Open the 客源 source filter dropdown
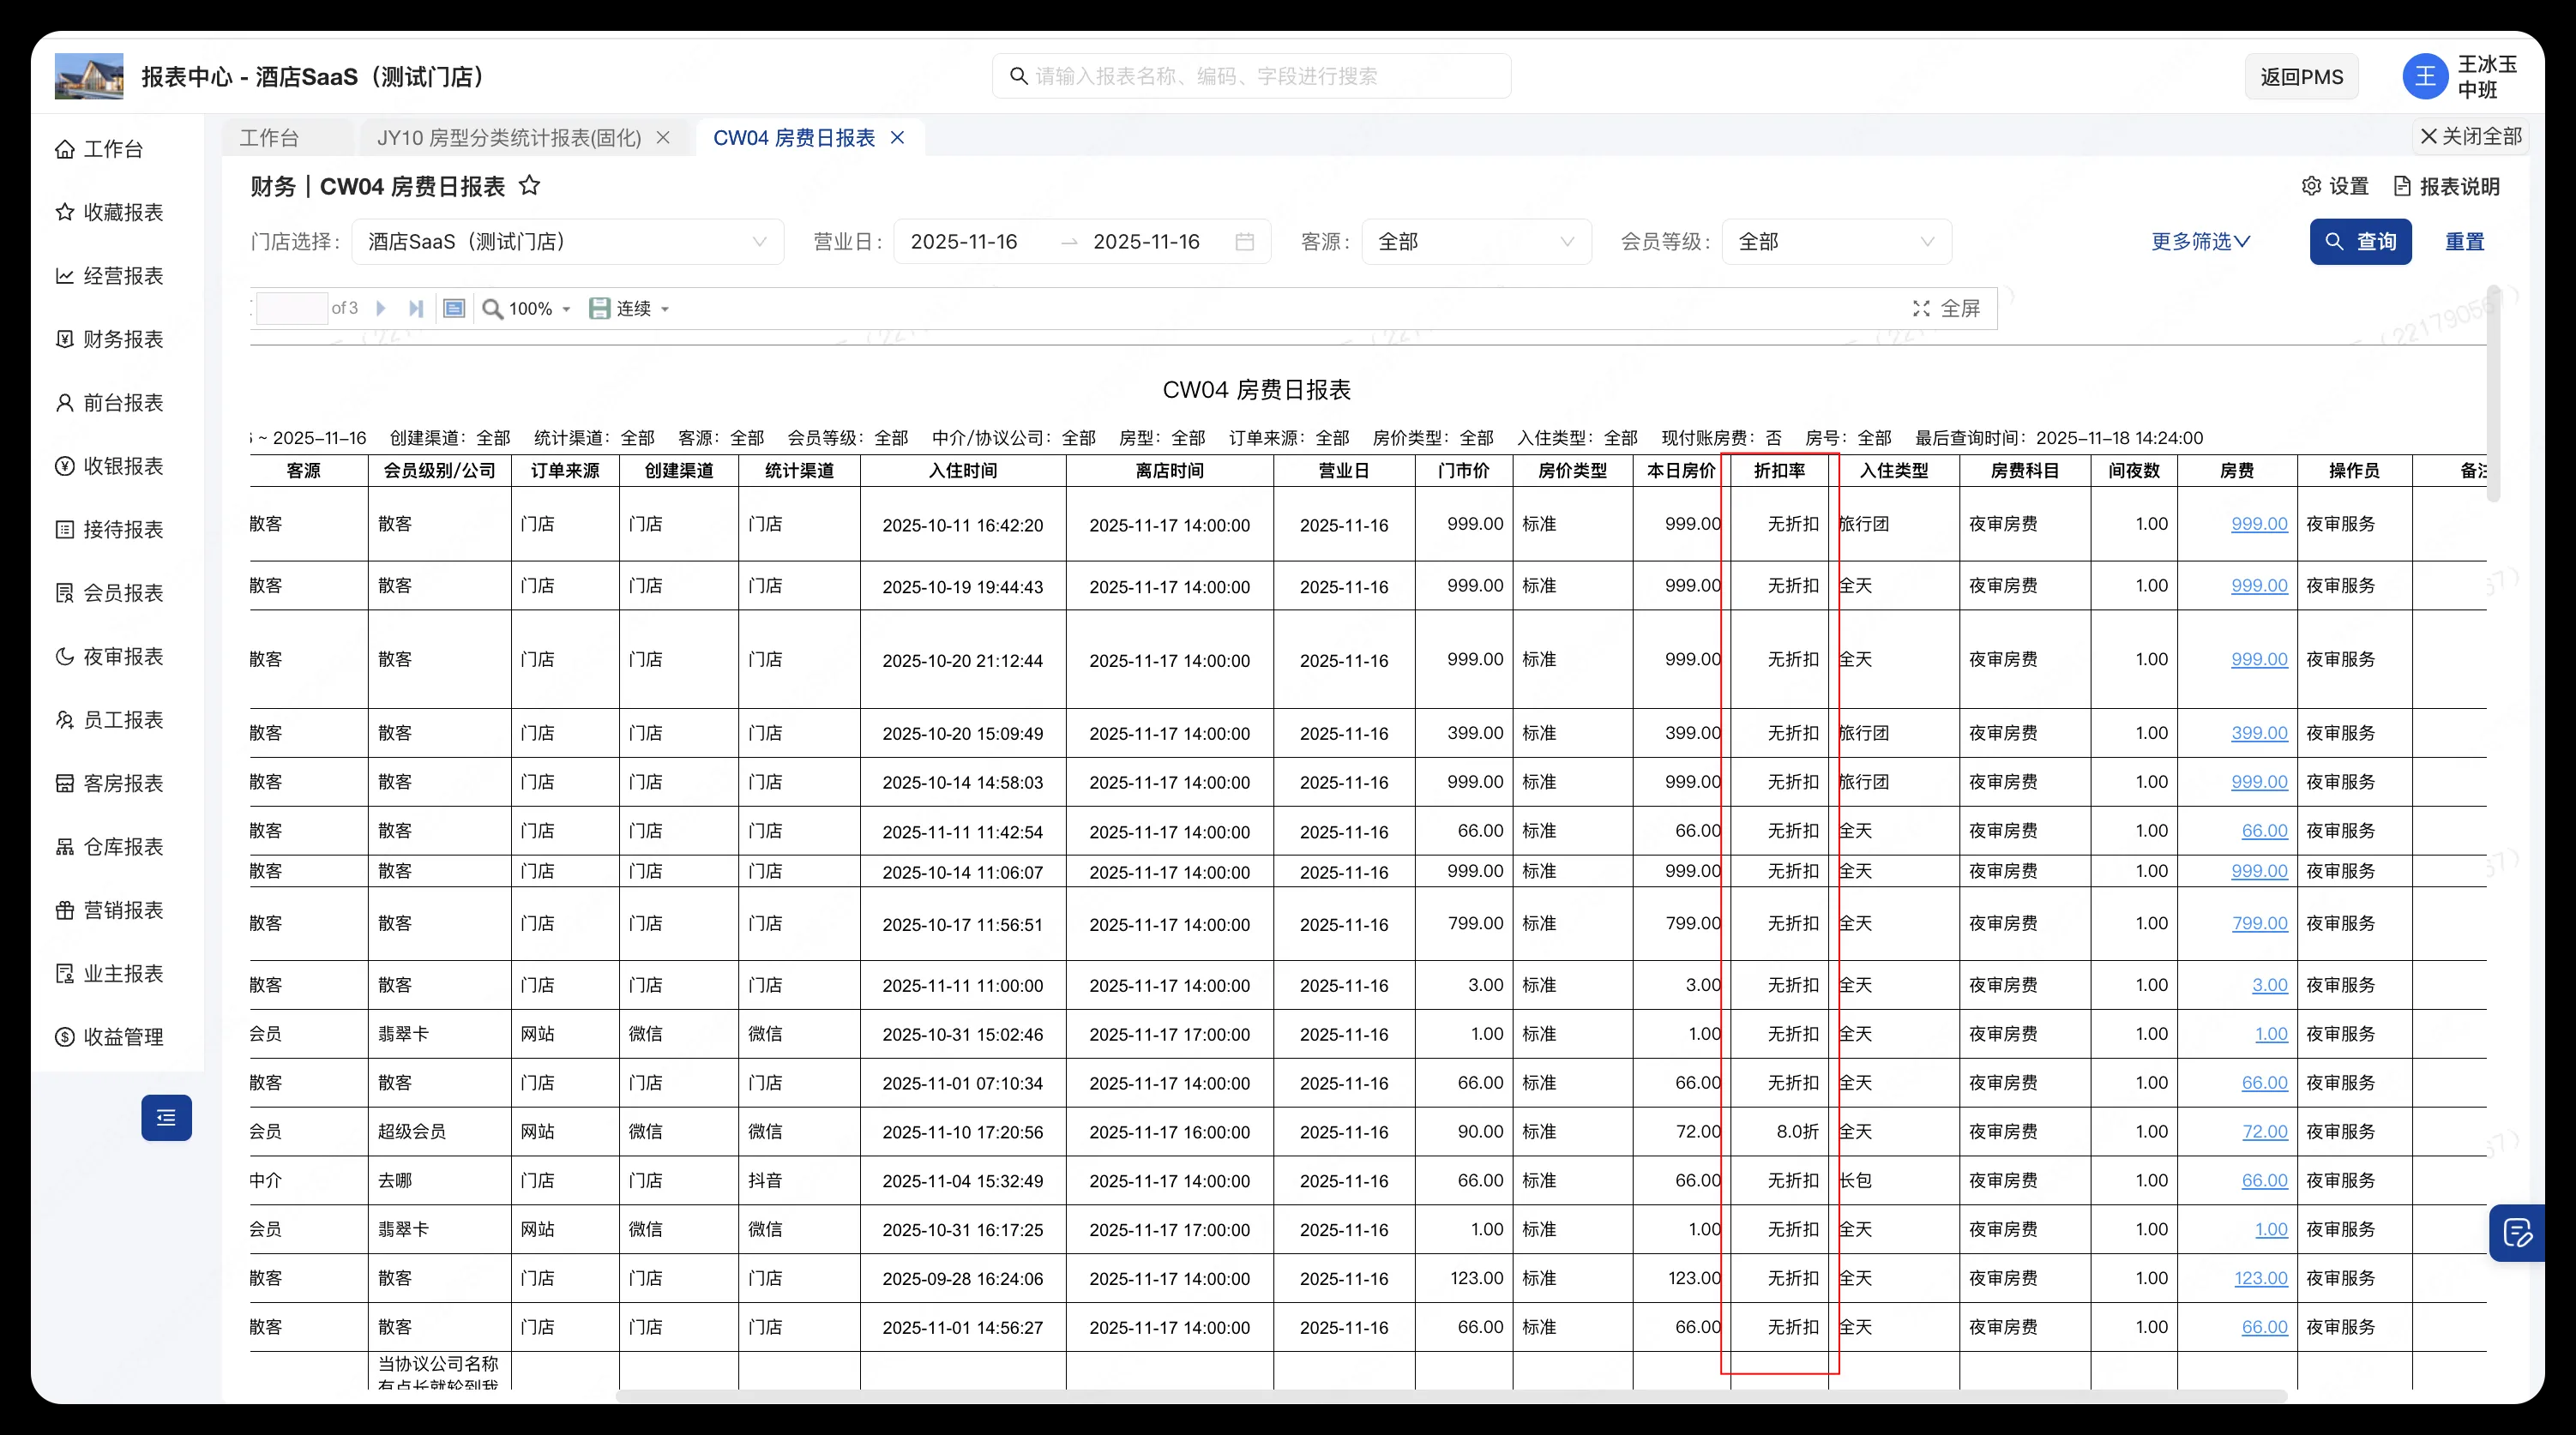This screenshot has width=2576, height=1435. point(1477,241)
